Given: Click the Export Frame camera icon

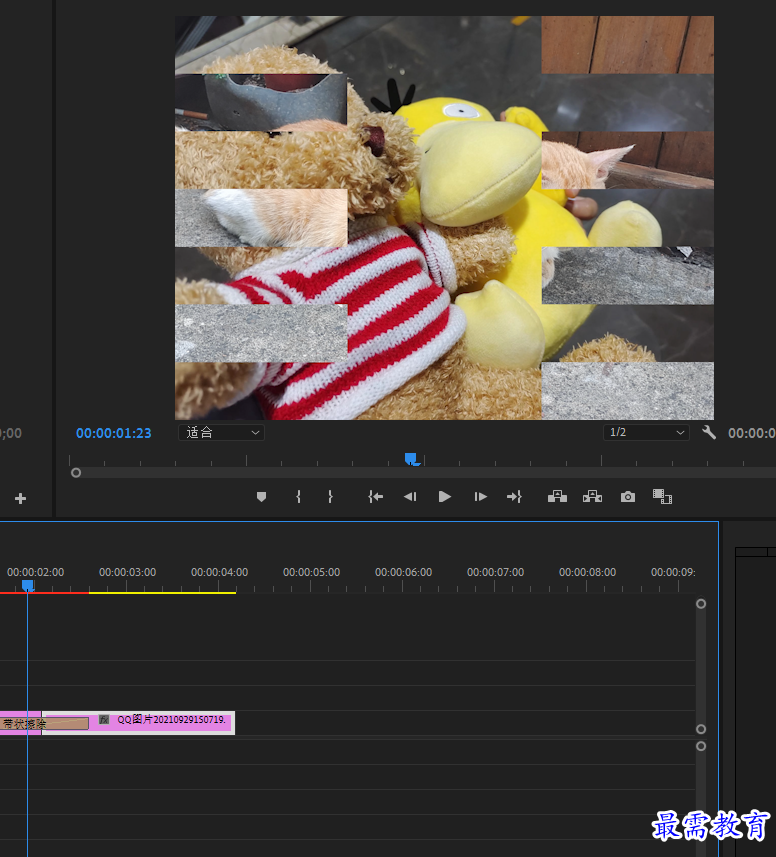Looking at the screenshot, I should click(x=628, y=497).
